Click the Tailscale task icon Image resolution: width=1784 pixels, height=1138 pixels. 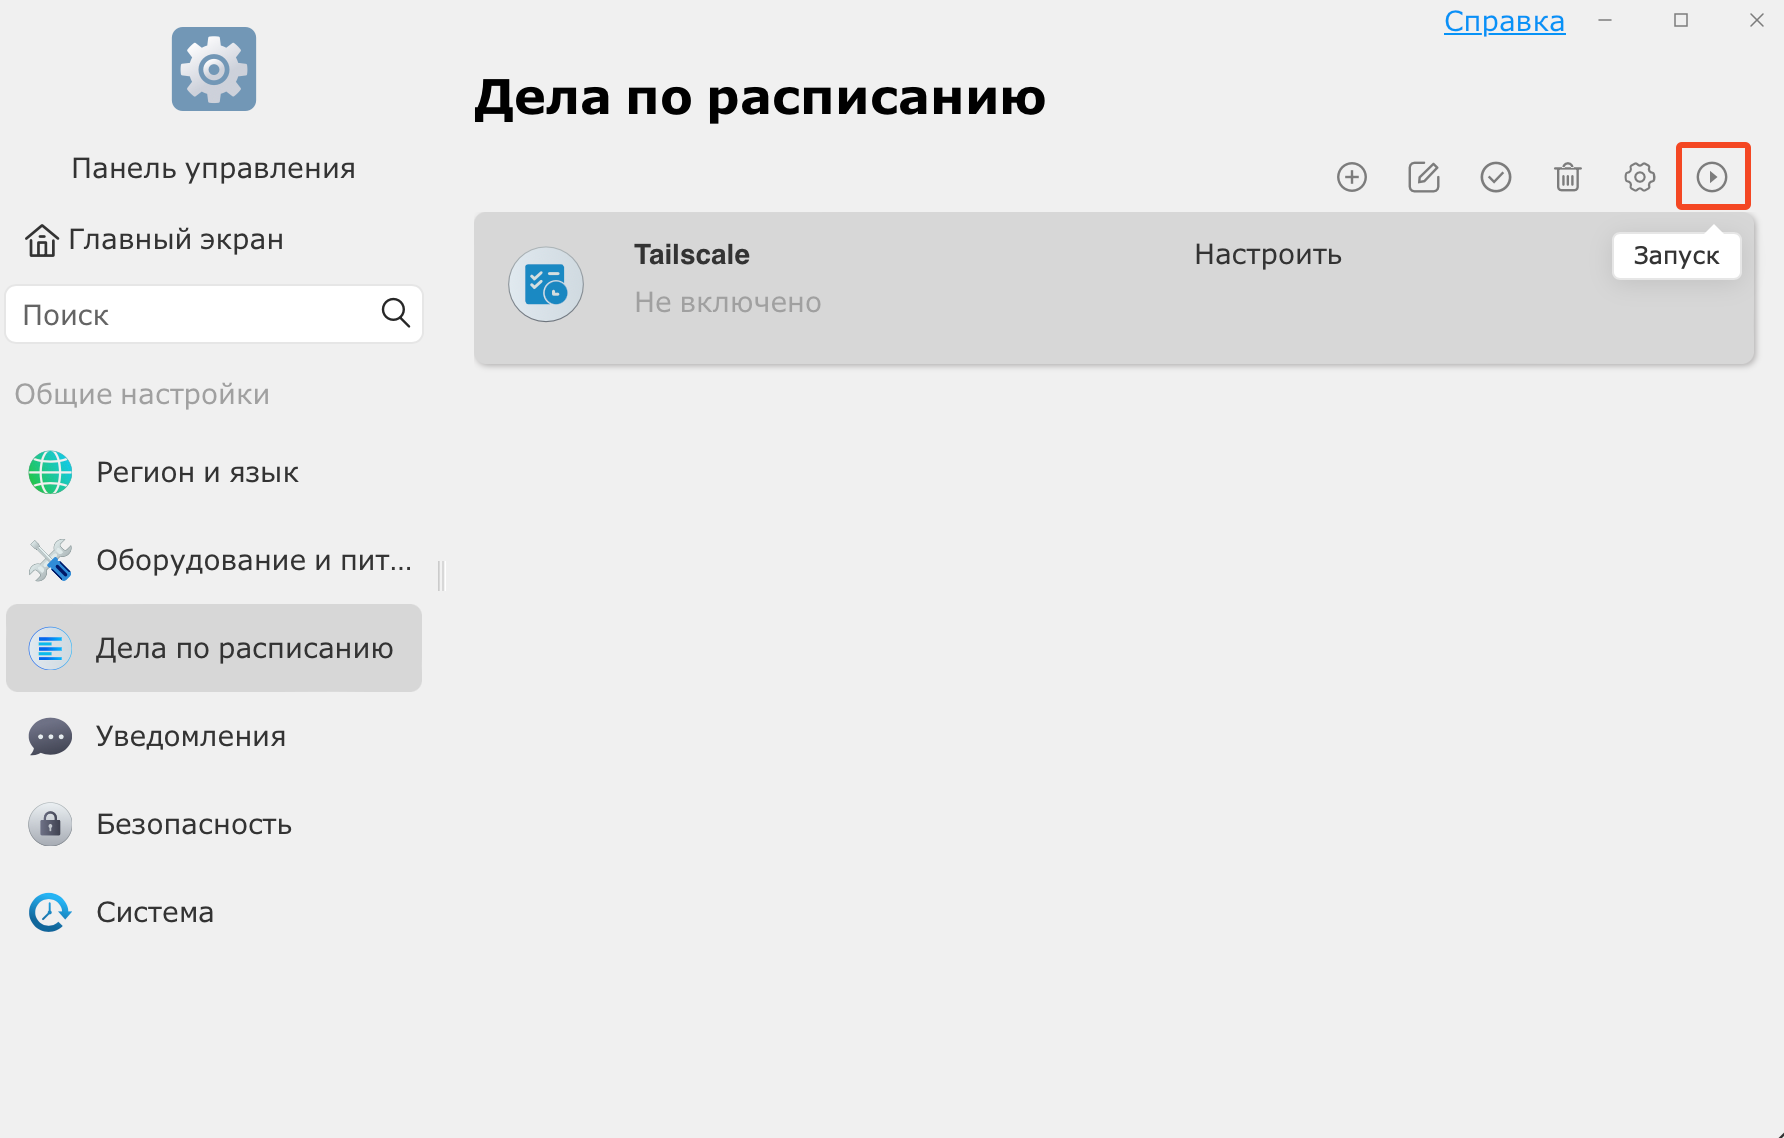pos(546,284)
